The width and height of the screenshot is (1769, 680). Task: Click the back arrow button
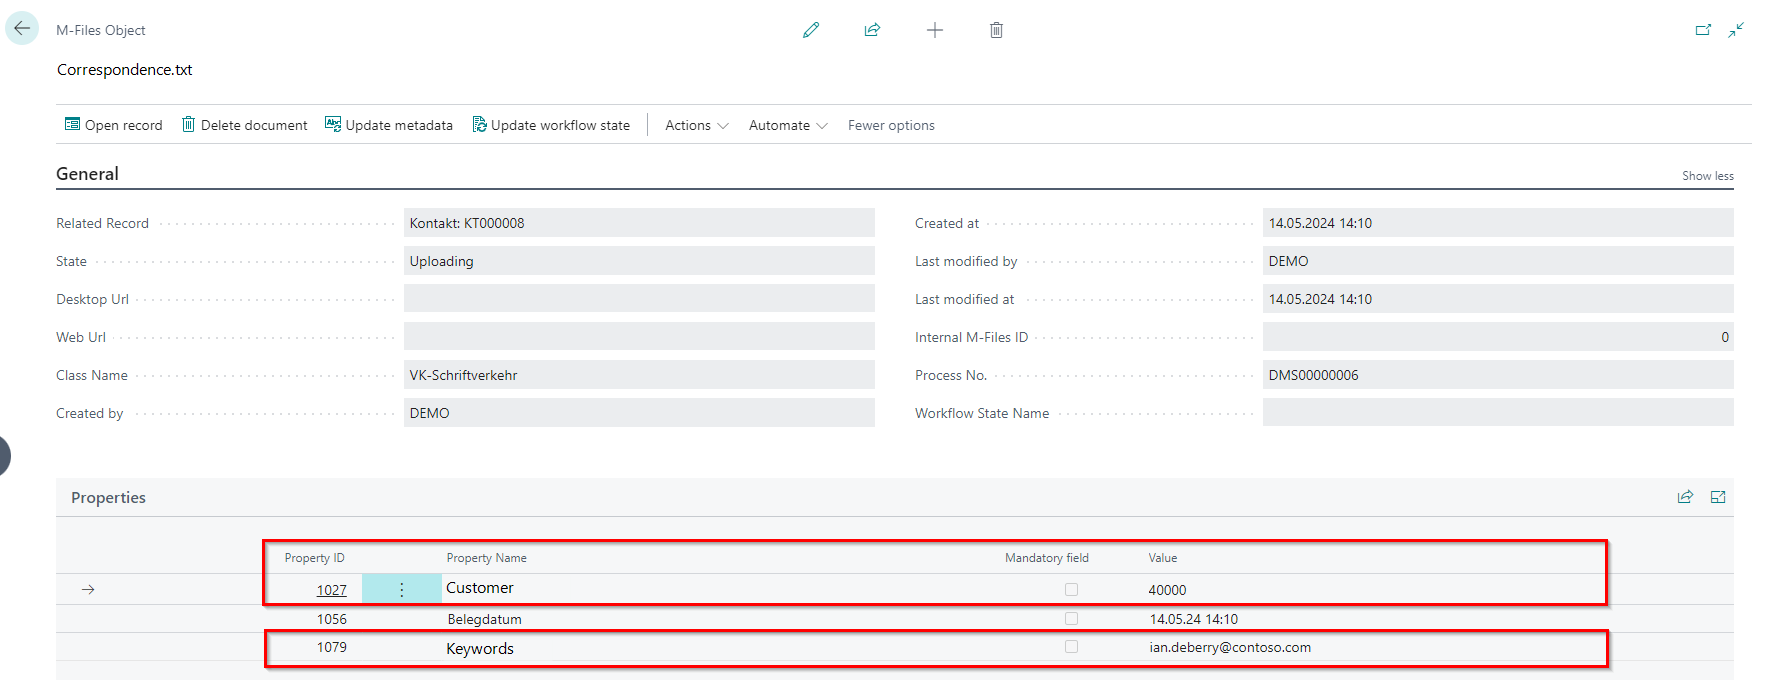pos(22,29)
